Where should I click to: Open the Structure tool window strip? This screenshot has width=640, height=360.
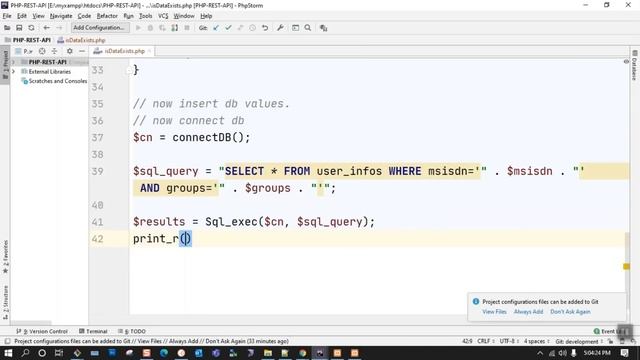(x=5, y=302)
